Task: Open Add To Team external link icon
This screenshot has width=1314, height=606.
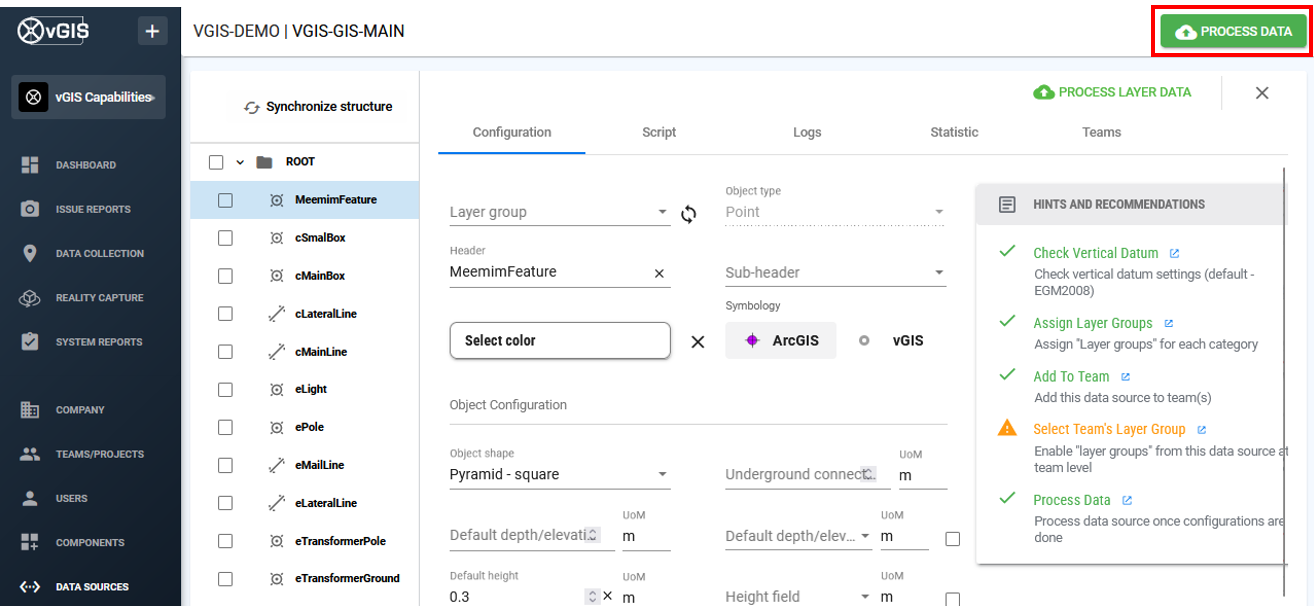Action: (1125, 377)
